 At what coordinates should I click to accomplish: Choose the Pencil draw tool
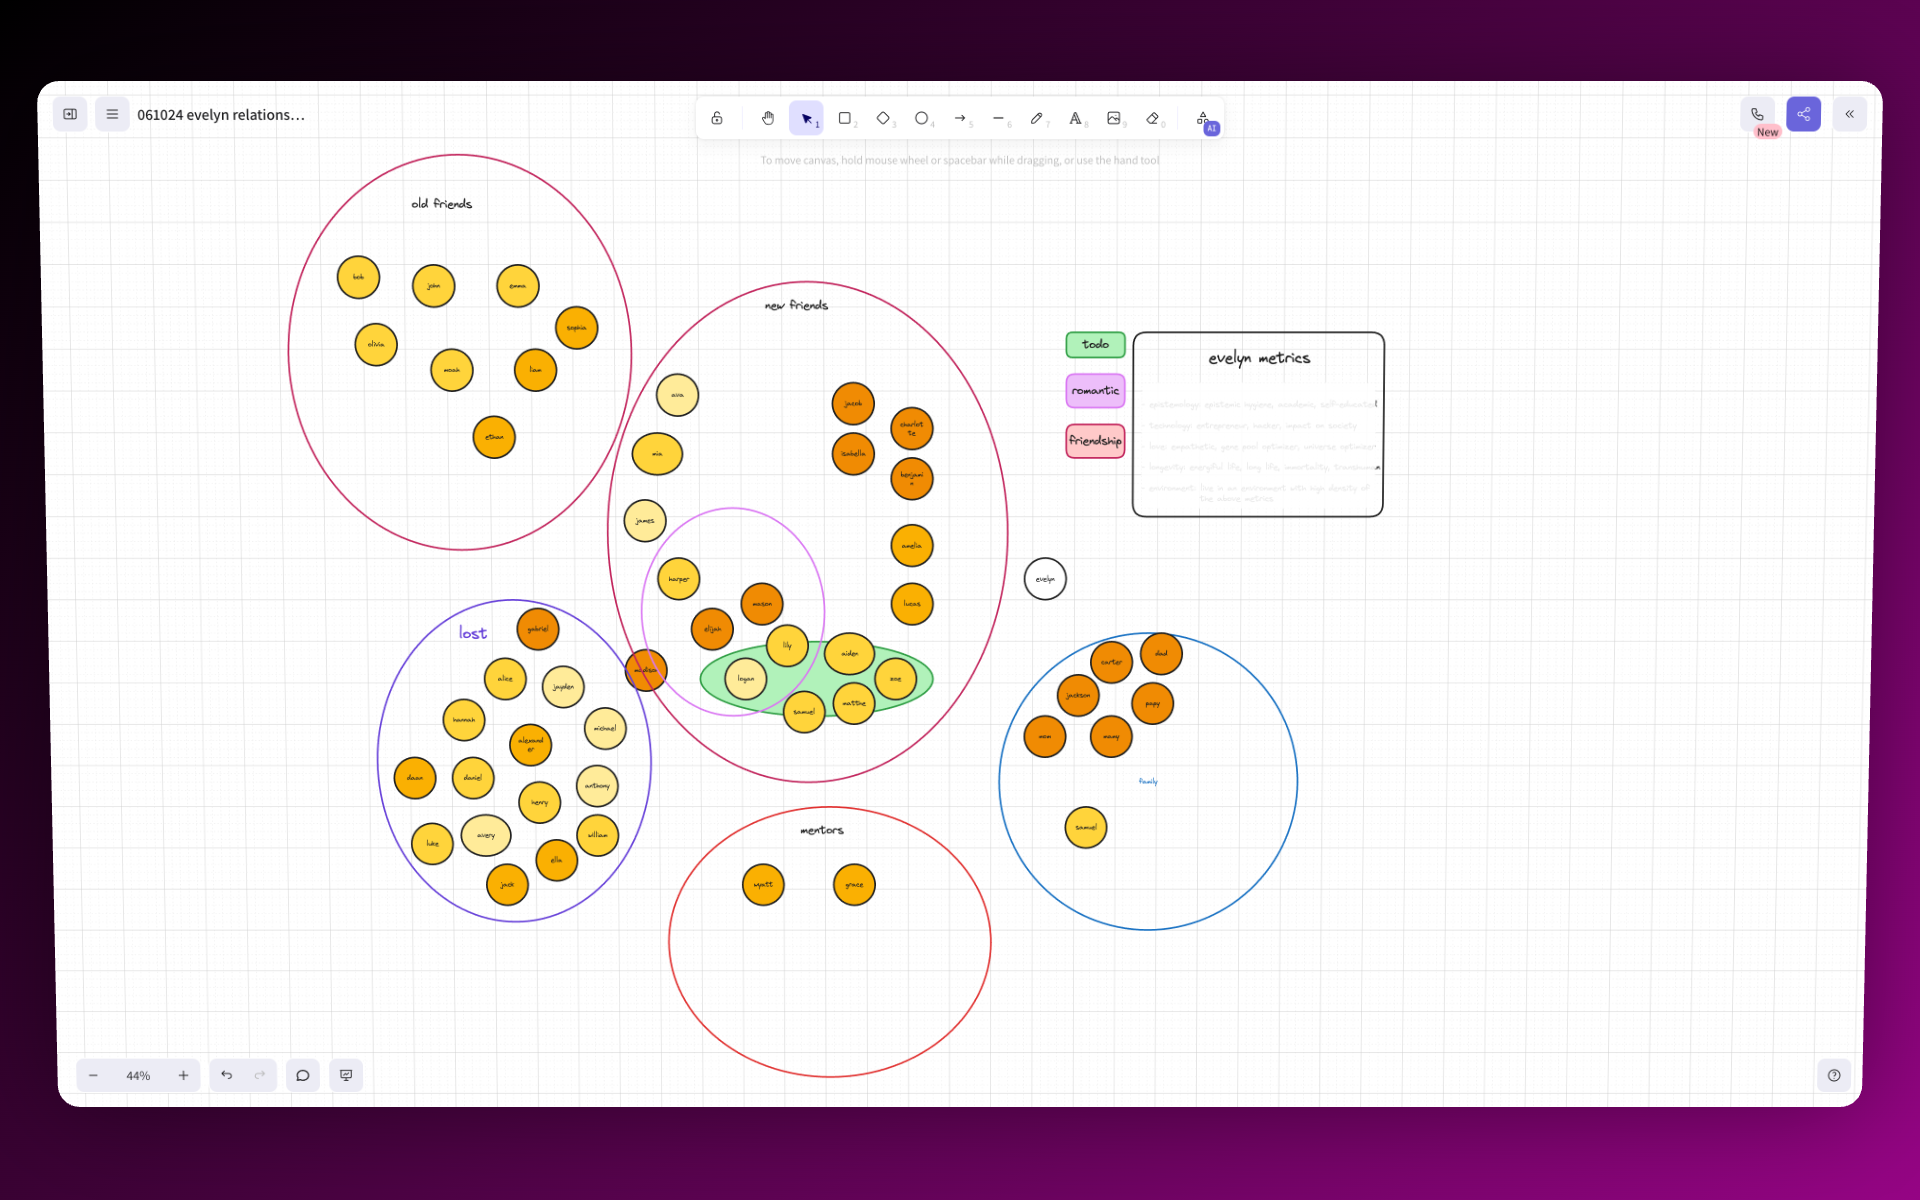coord(1037,118)
